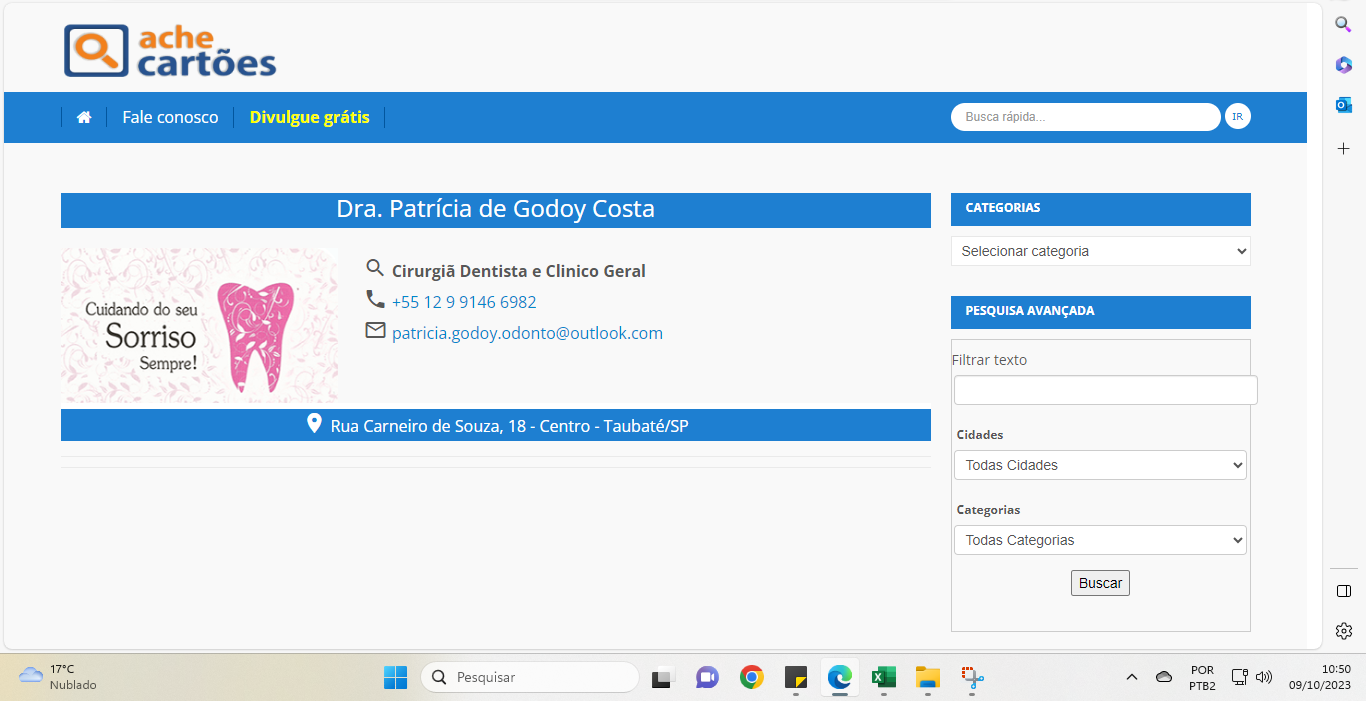
Task: Click the plus icon in Edge sidebar
Action: pos(1343,148)
